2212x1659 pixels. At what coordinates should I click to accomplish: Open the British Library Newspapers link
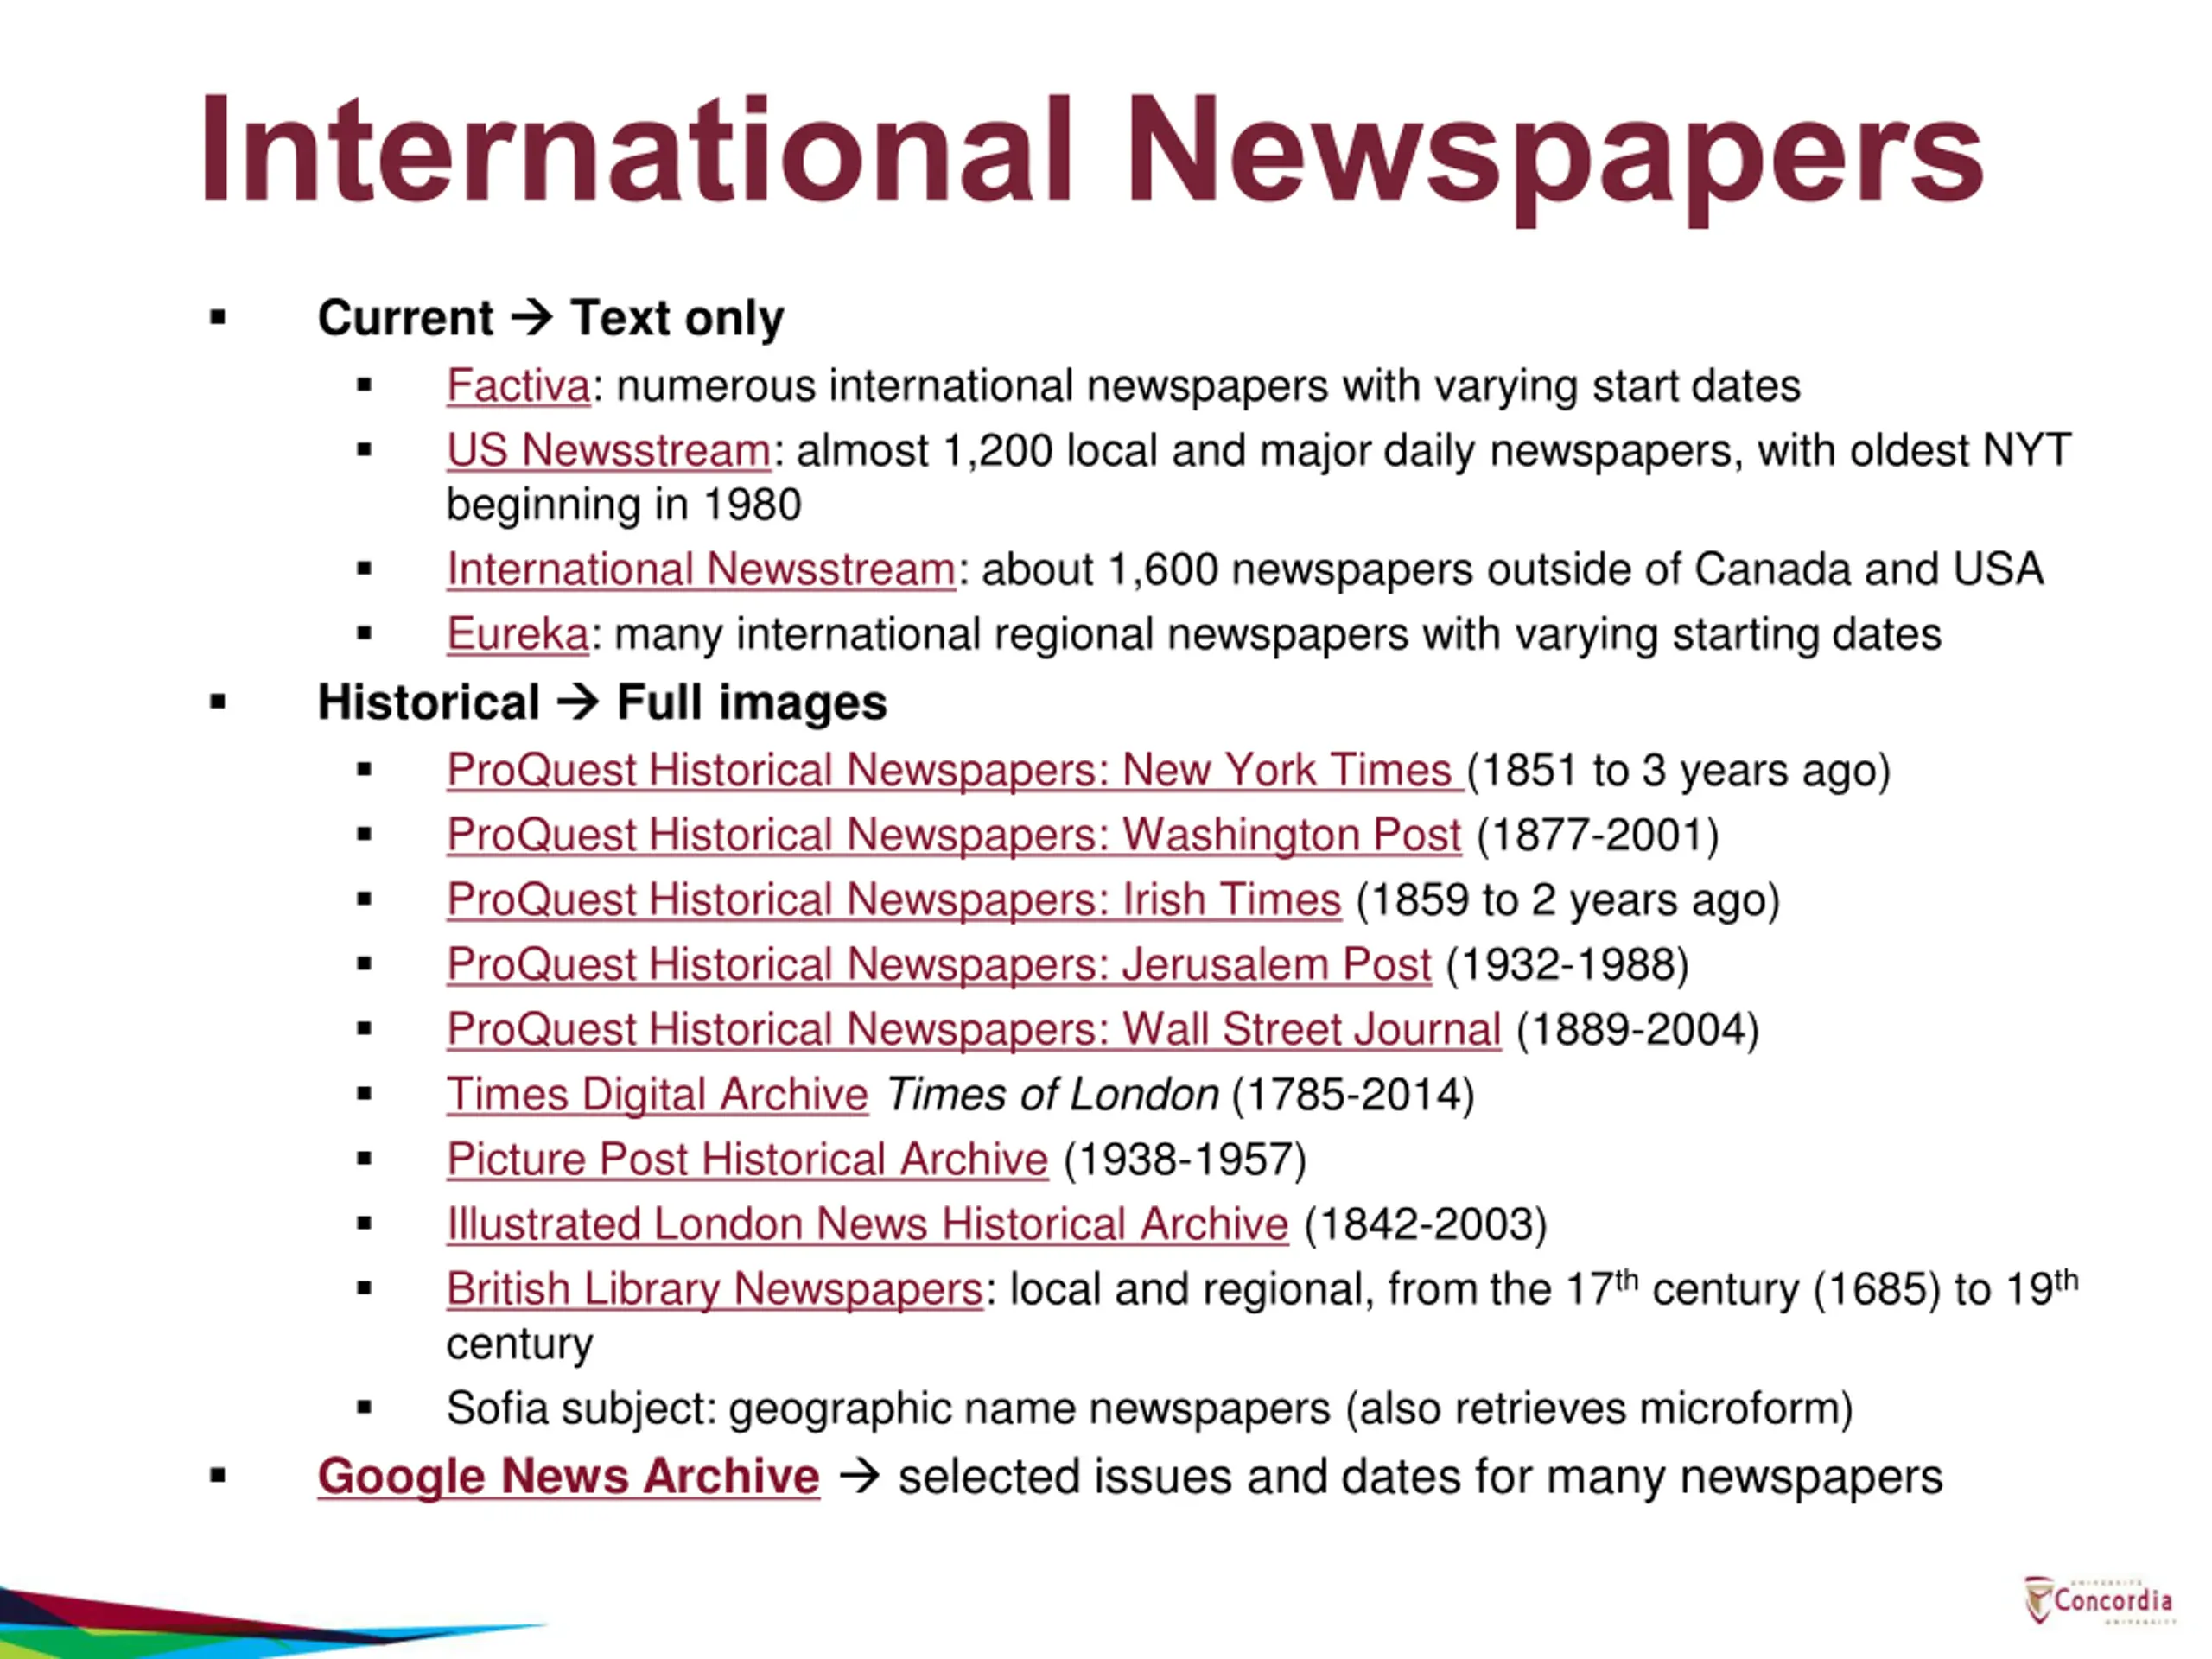[715, 1290]
